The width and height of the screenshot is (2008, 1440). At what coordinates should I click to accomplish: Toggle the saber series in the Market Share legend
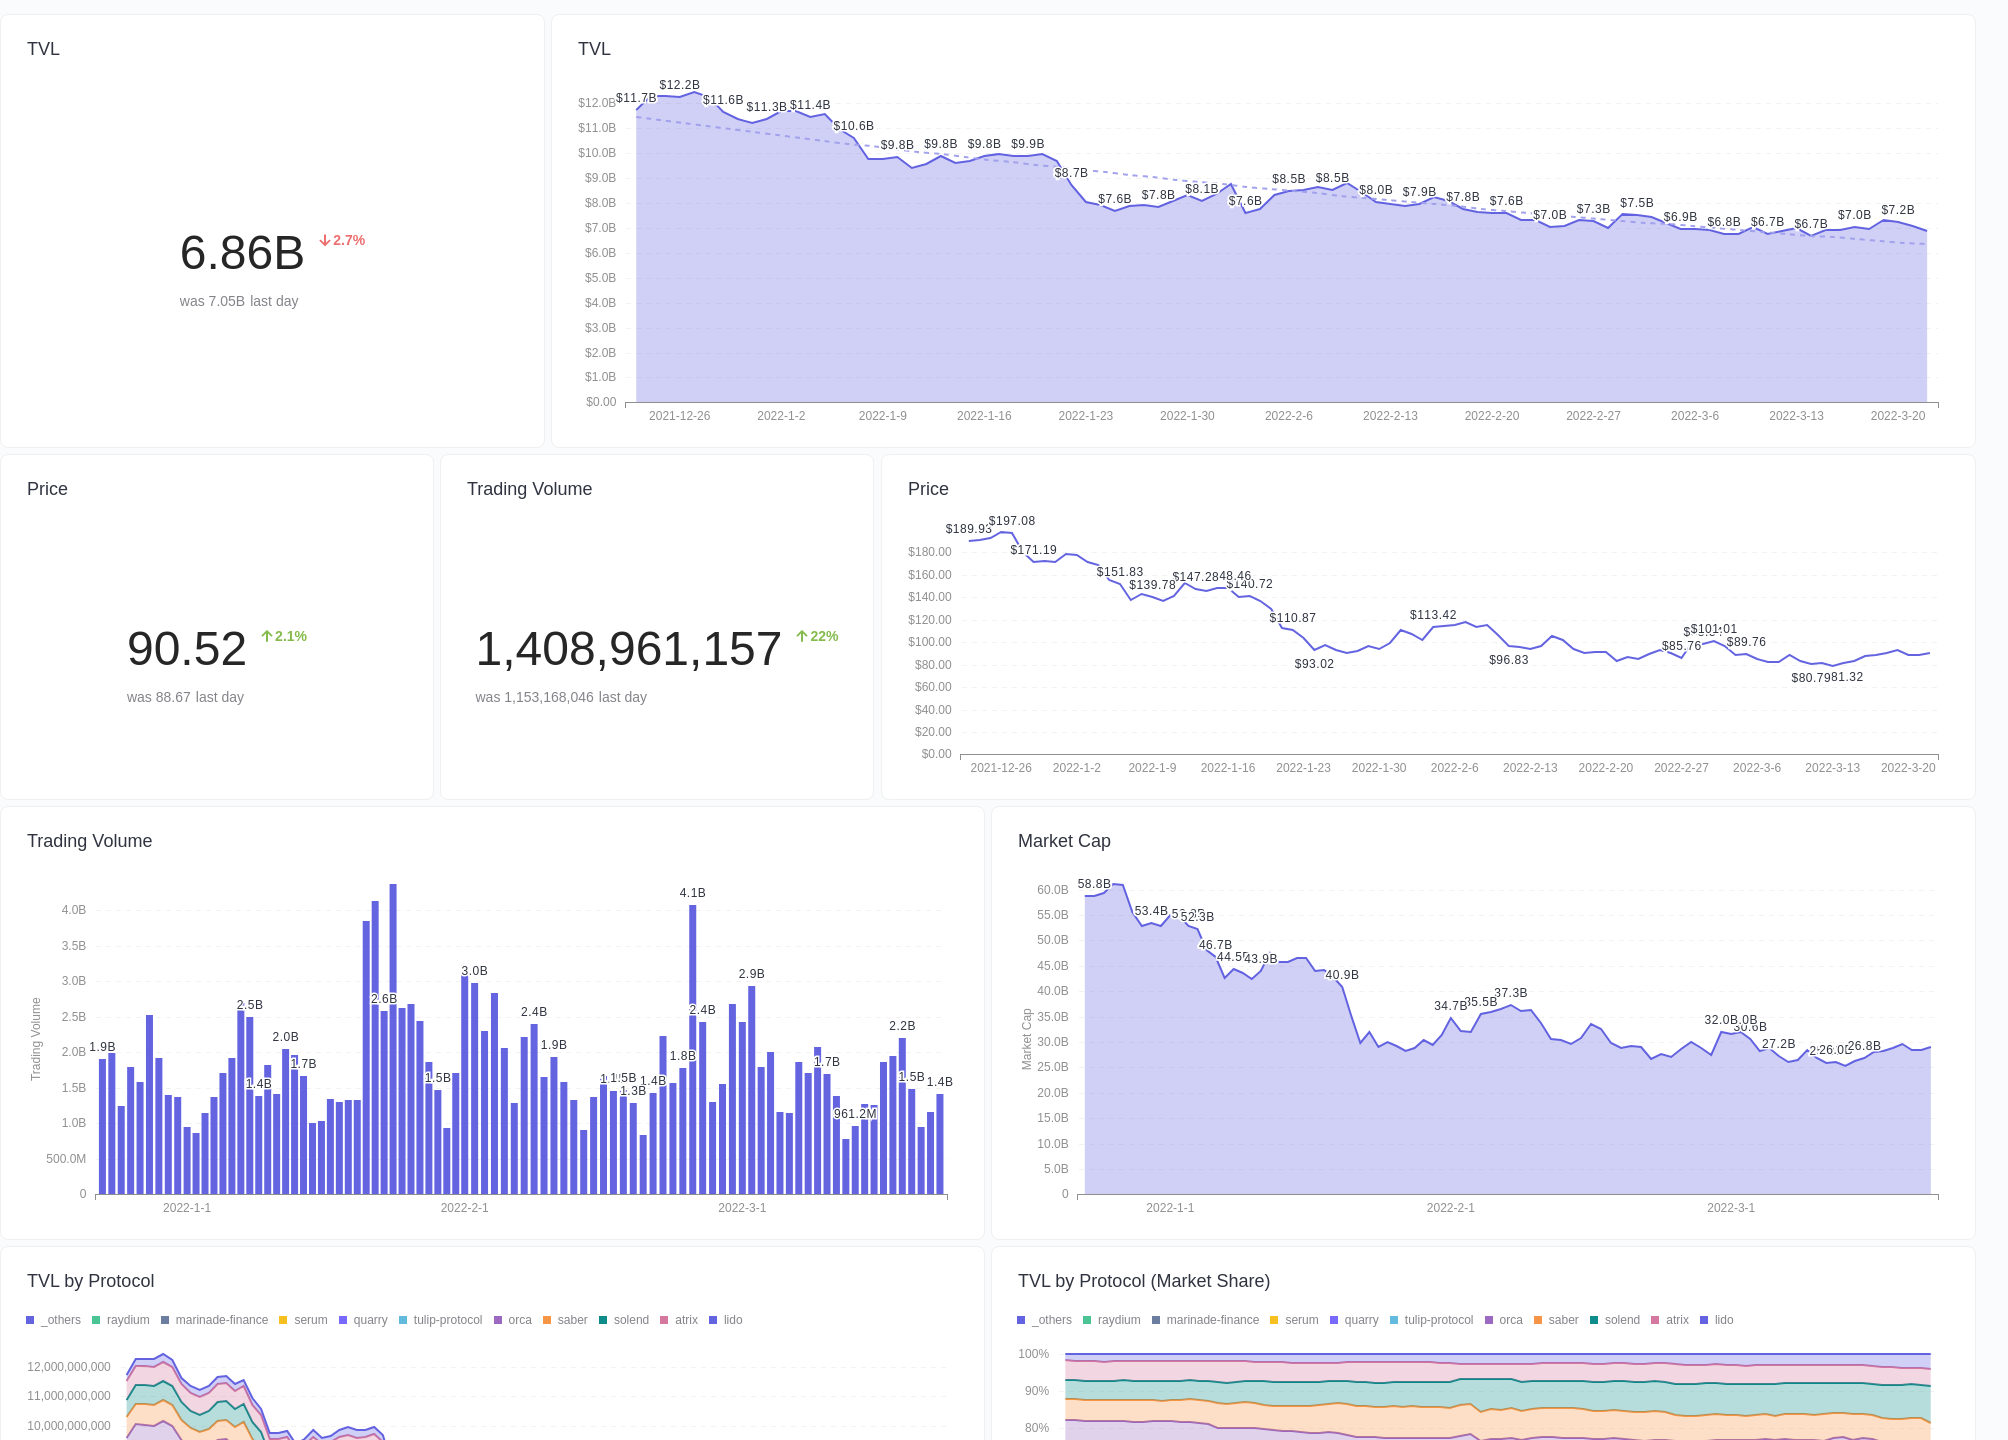[x=1563, y=1320]
